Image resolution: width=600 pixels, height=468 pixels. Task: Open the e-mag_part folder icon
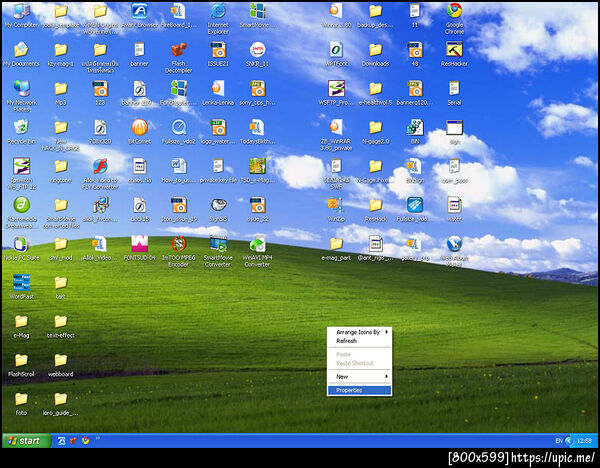(336, 248)
